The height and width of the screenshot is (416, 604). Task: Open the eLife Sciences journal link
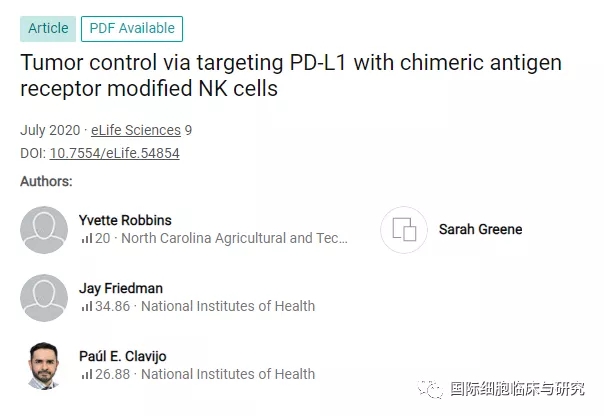[x=136, y=130]
